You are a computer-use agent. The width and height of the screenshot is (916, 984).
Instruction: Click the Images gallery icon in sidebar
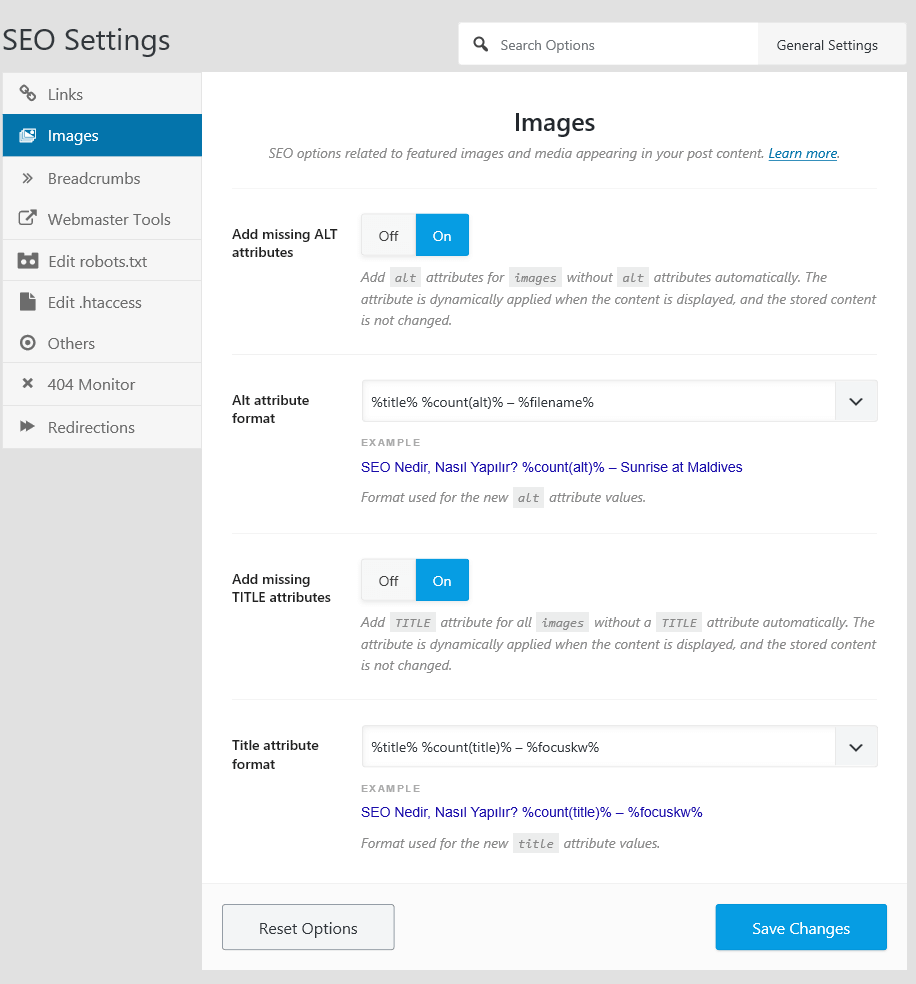pos(27,136)
